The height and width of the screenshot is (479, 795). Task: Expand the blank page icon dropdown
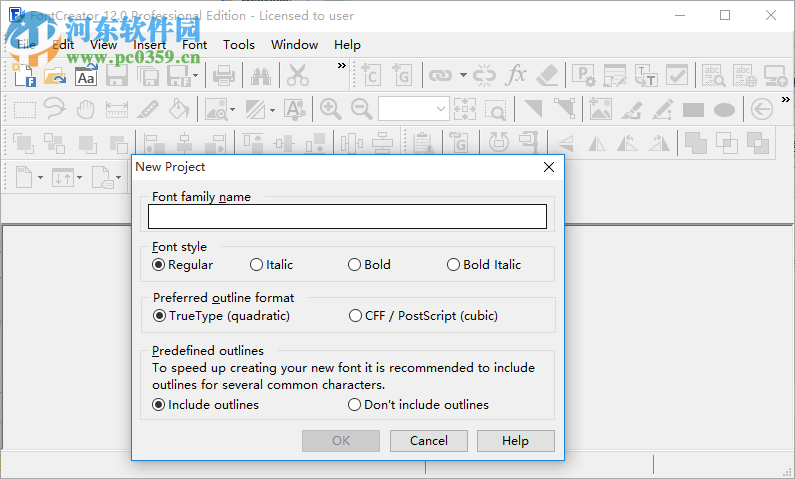tap(40, 177)
